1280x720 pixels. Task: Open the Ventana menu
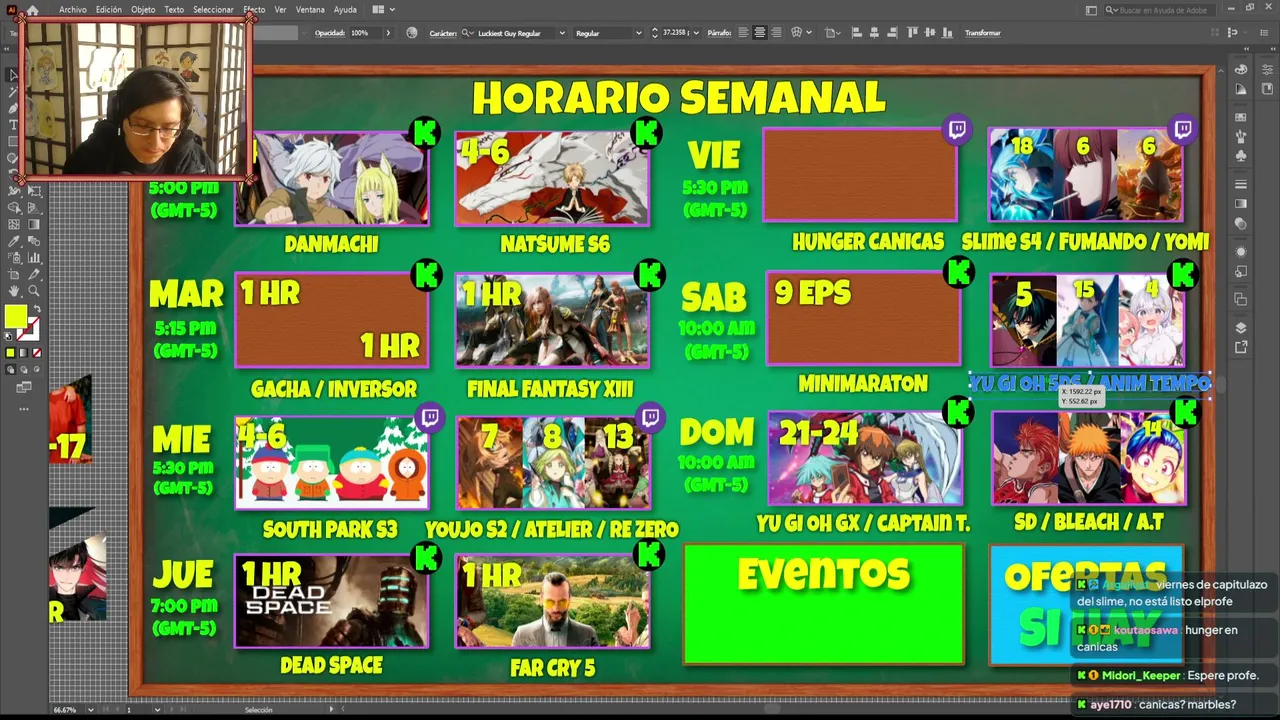(x=310, y=9)
